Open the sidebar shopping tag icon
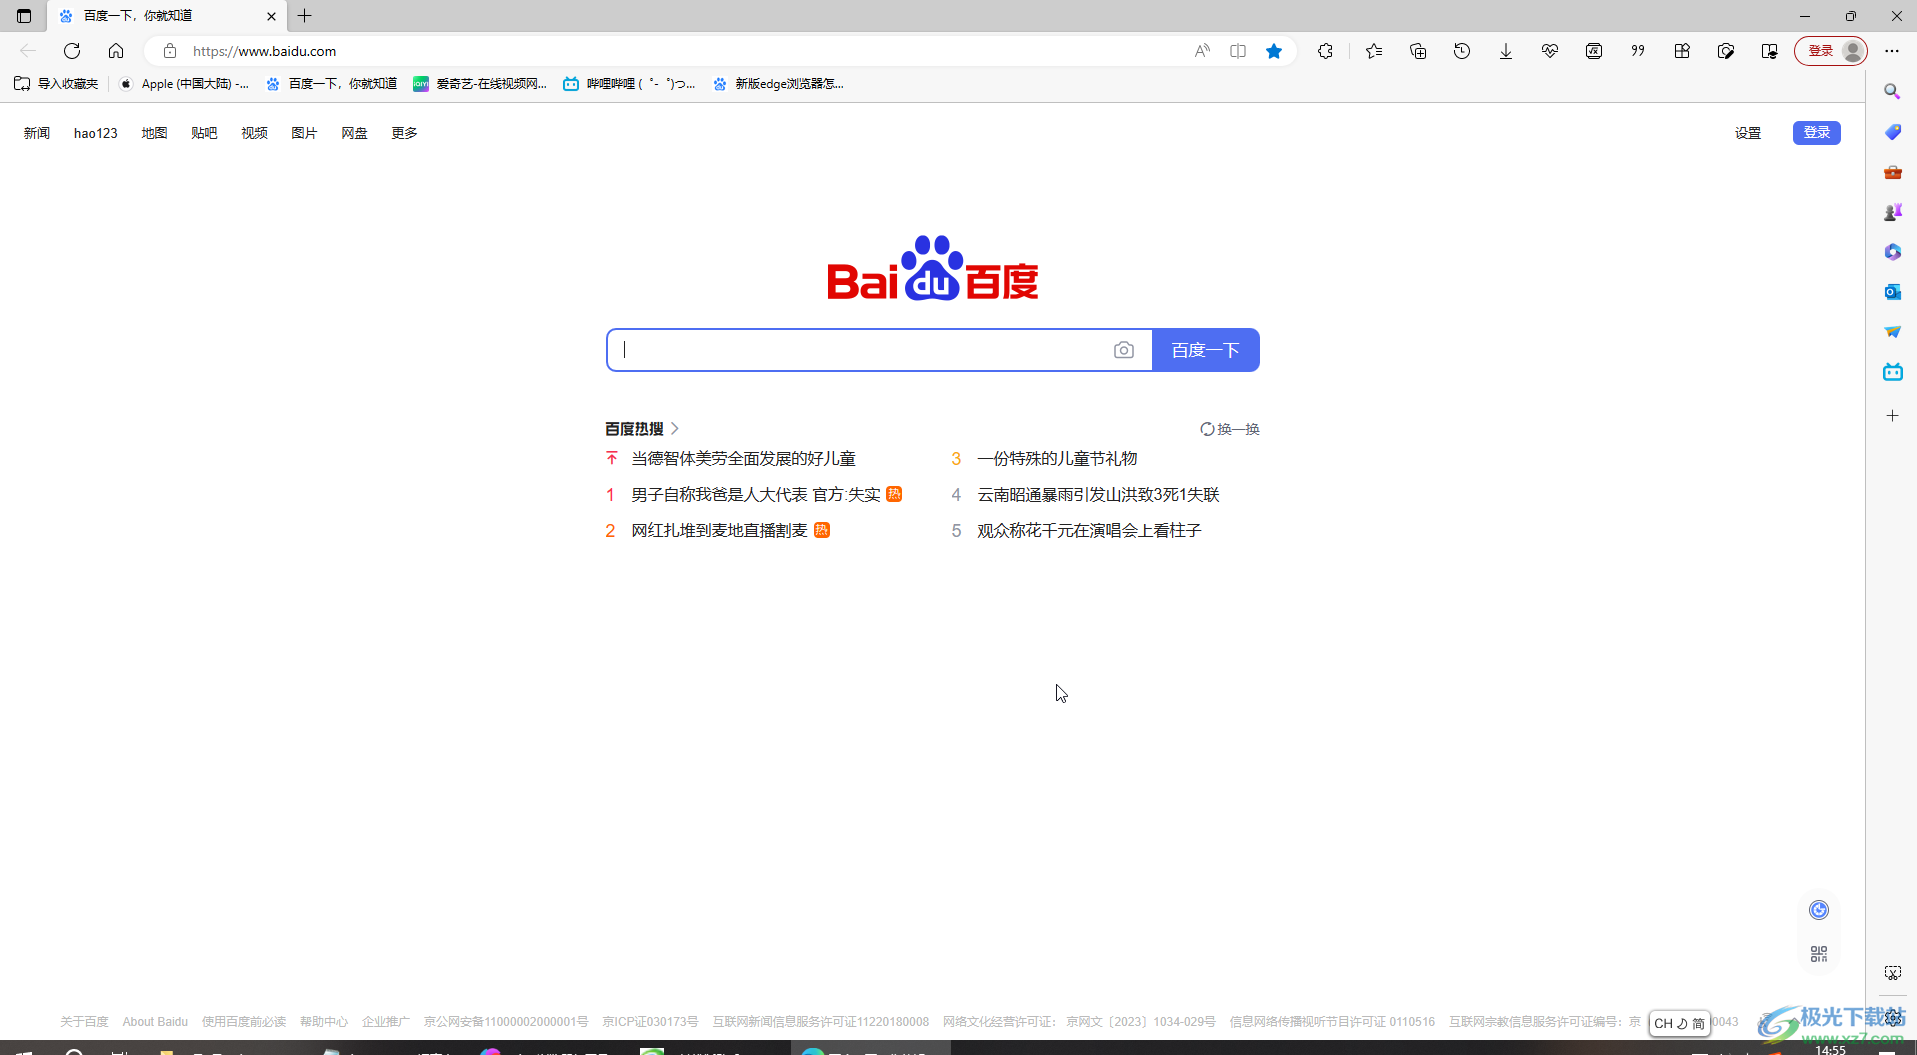The width and height of the screenshot is (1917, 1055). [1892, 132]
